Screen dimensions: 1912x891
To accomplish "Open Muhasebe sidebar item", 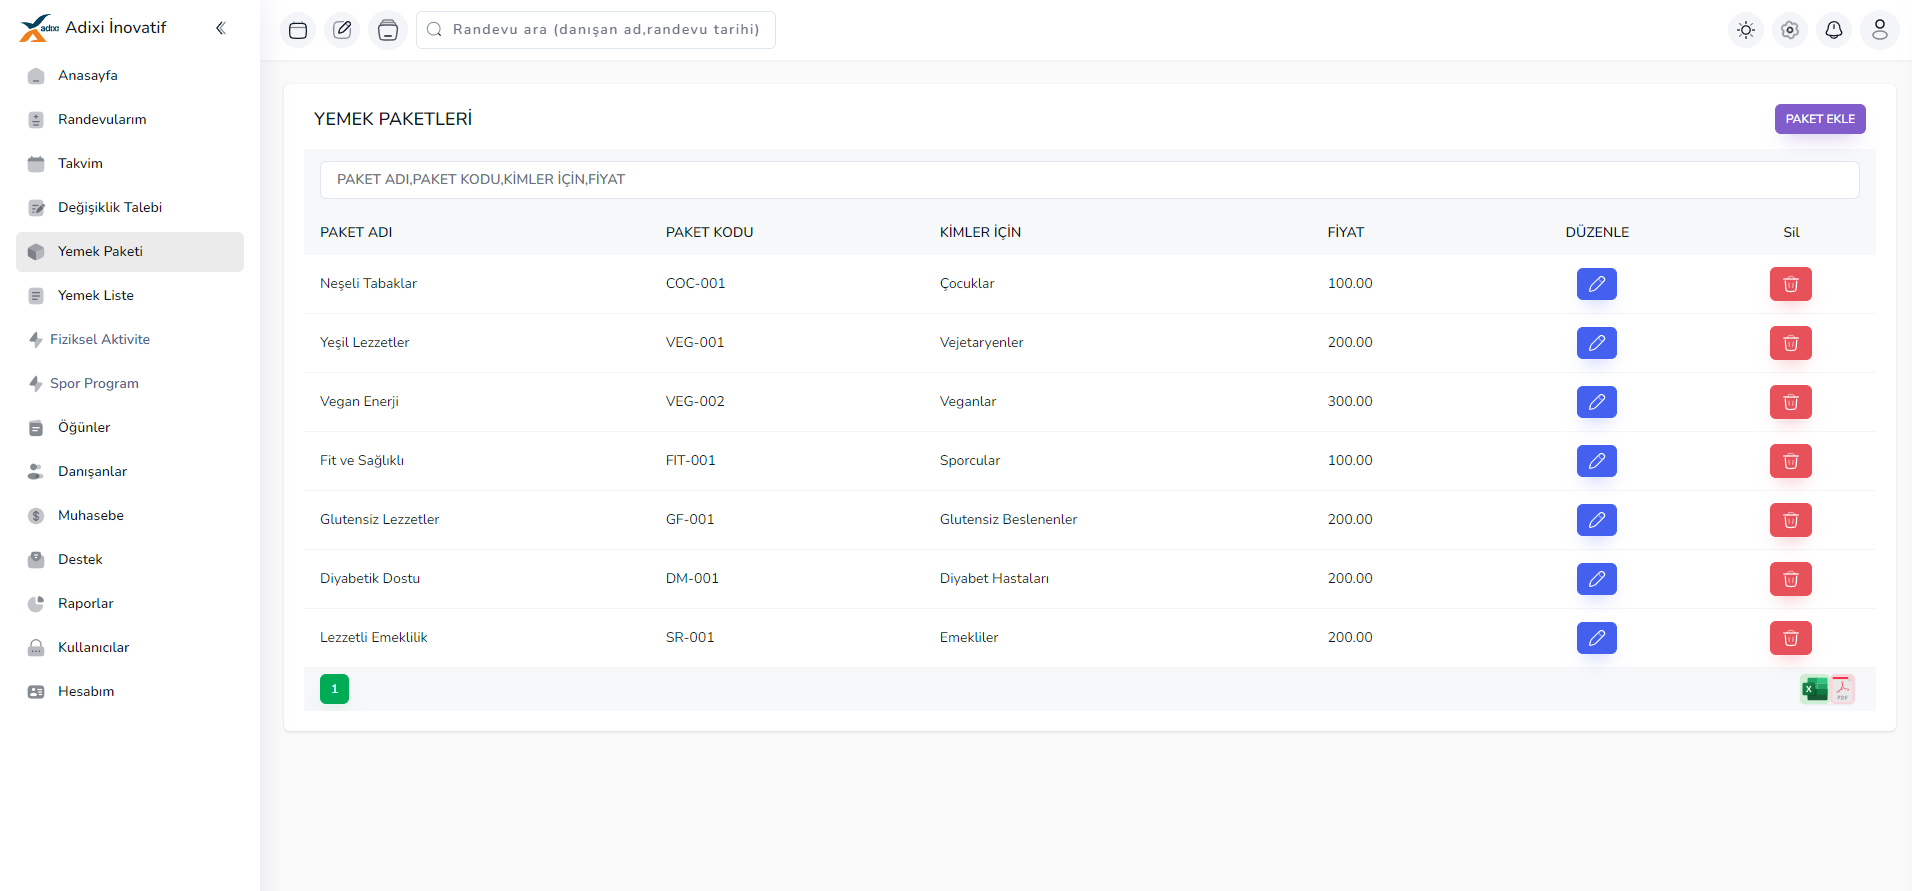I will coord(130,516).
